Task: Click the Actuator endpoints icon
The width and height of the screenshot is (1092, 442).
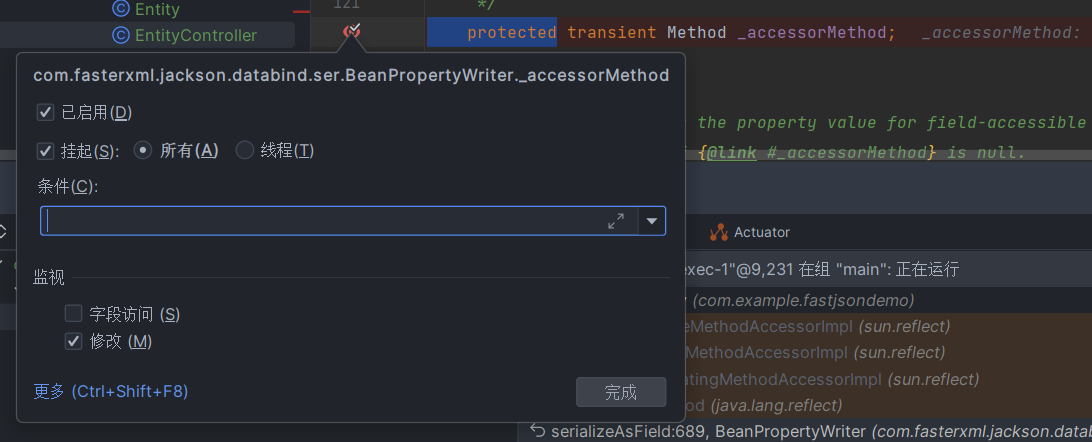Action: click(718, 232)
